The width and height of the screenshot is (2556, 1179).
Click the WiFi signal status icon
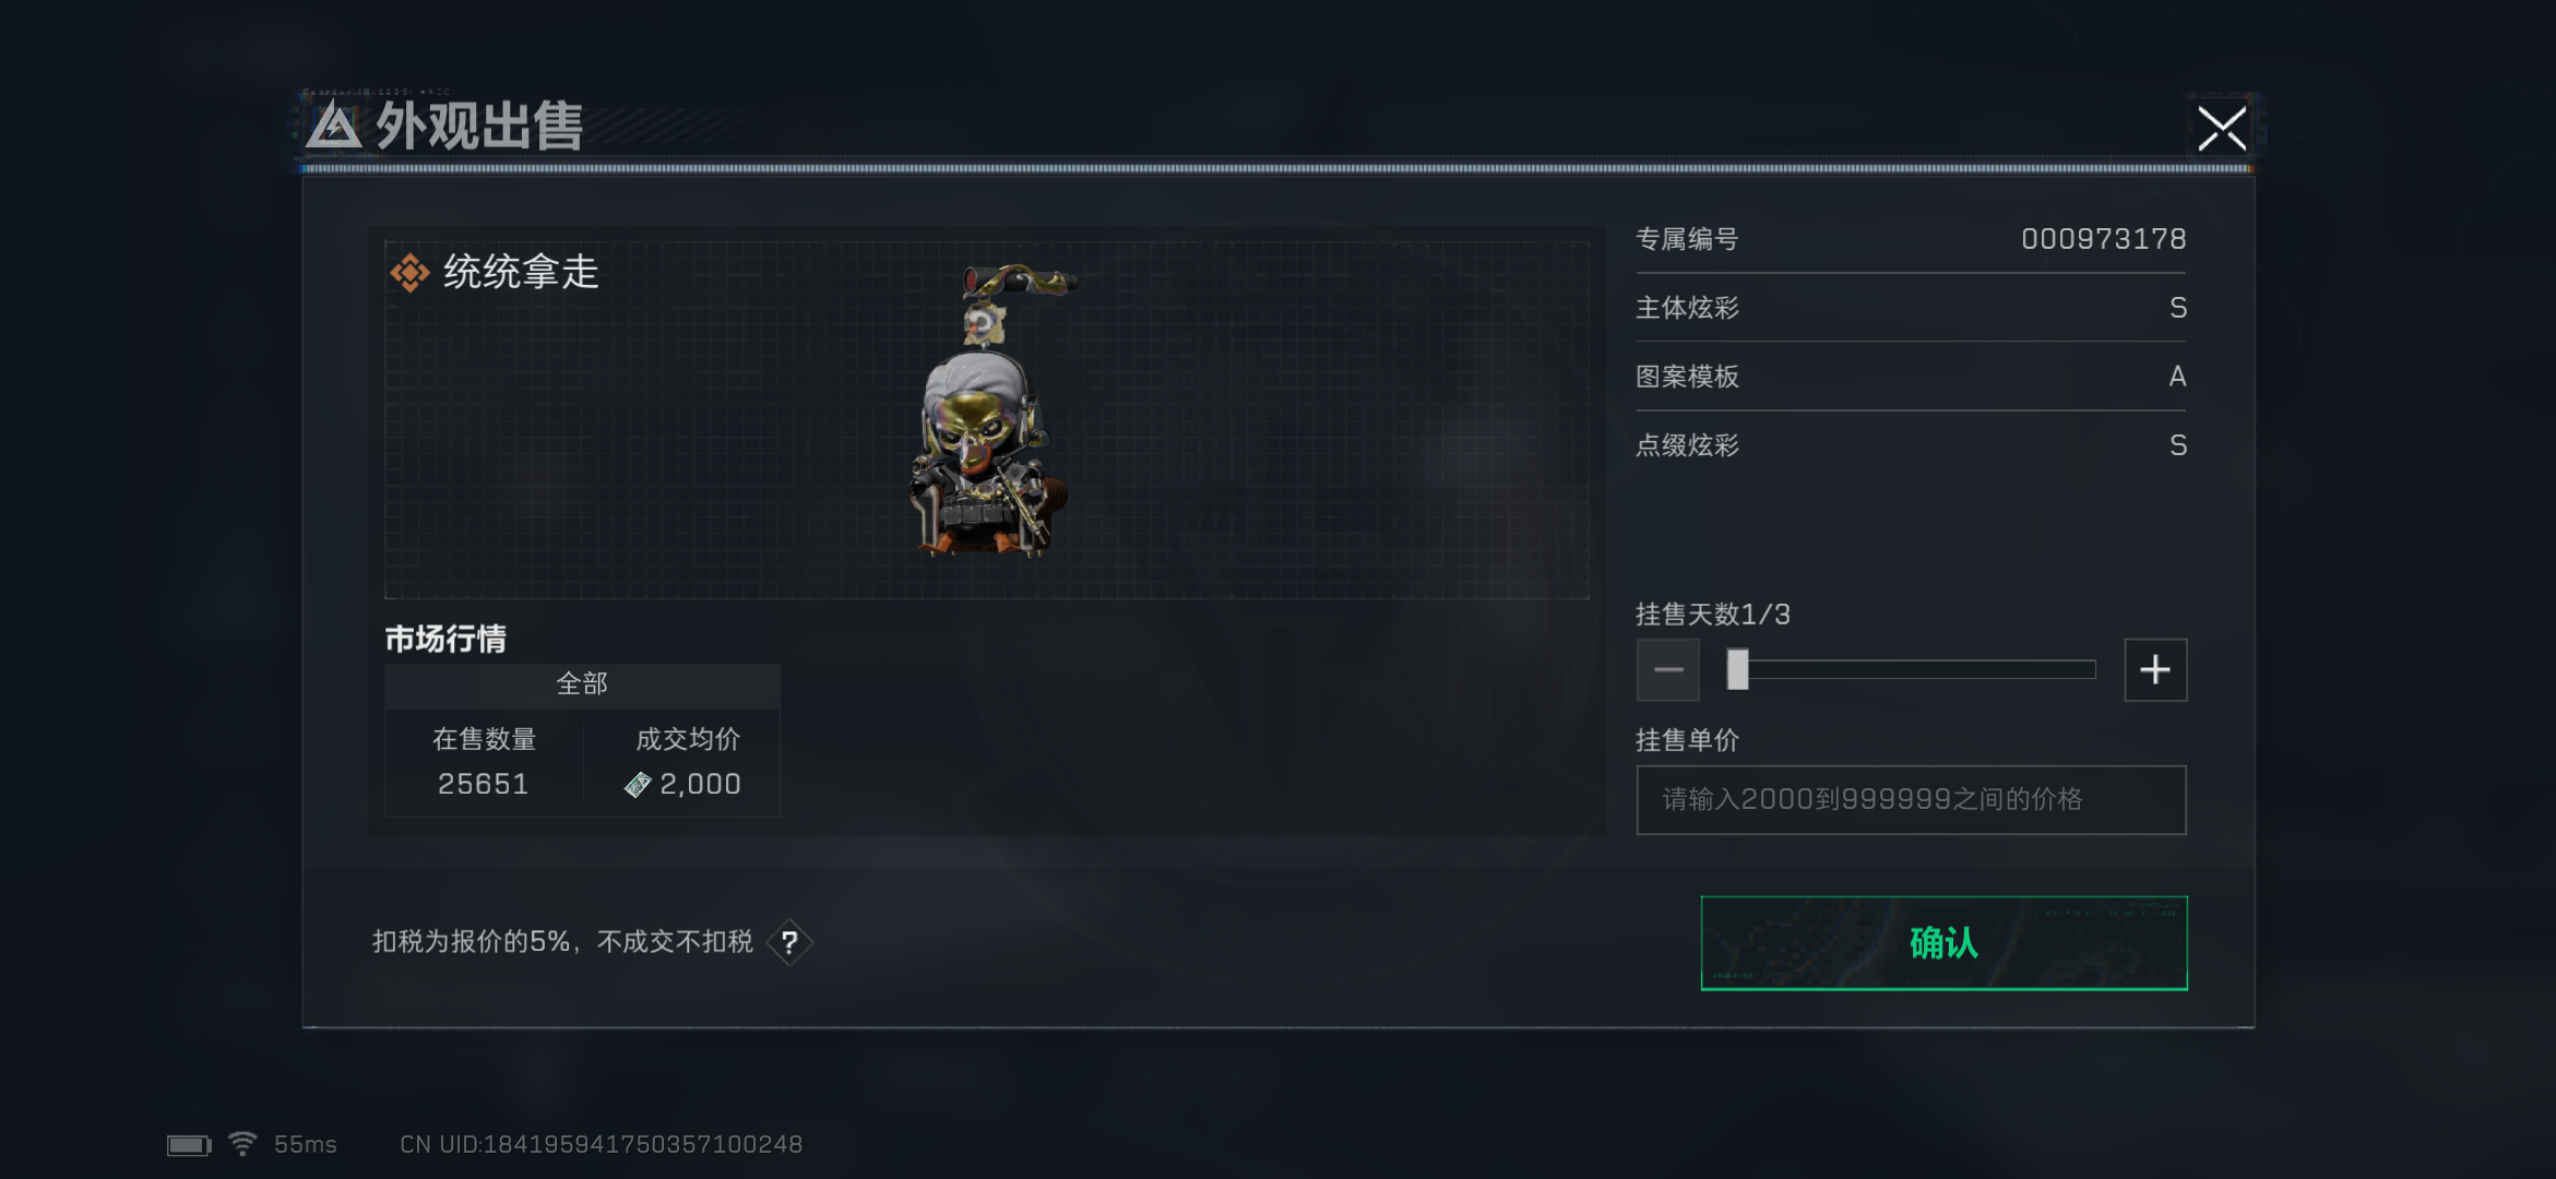click(242, 1143)
